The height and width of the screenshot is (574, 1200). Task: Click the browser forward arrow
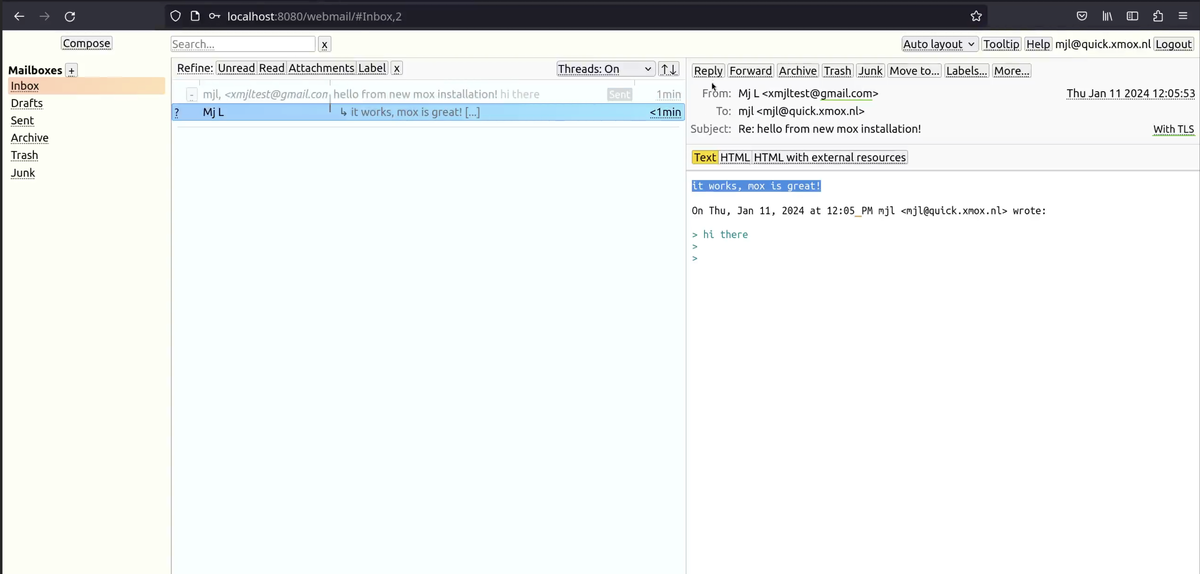point(44,16)
